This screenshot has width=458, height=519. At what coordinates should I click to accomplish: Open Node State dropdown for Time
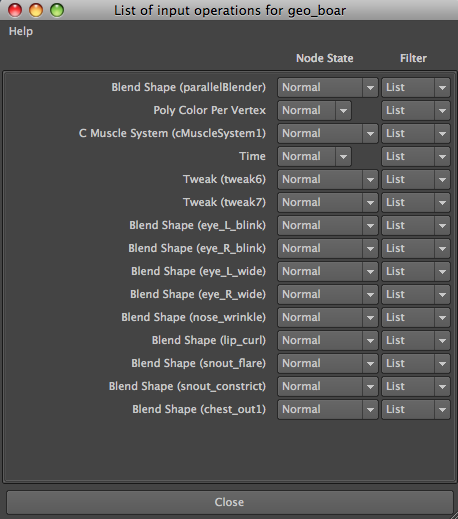pyautogui.click(x=314, y=156)
